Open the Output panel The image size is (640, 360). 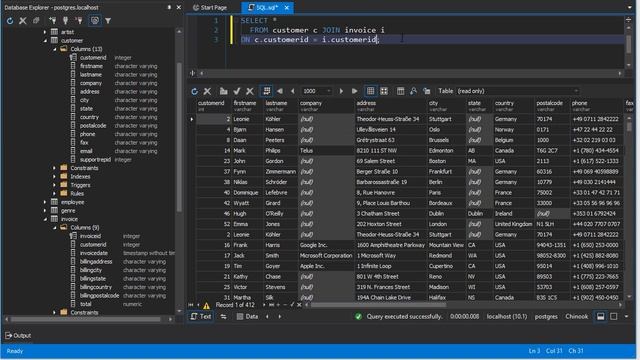pos(18,336)
